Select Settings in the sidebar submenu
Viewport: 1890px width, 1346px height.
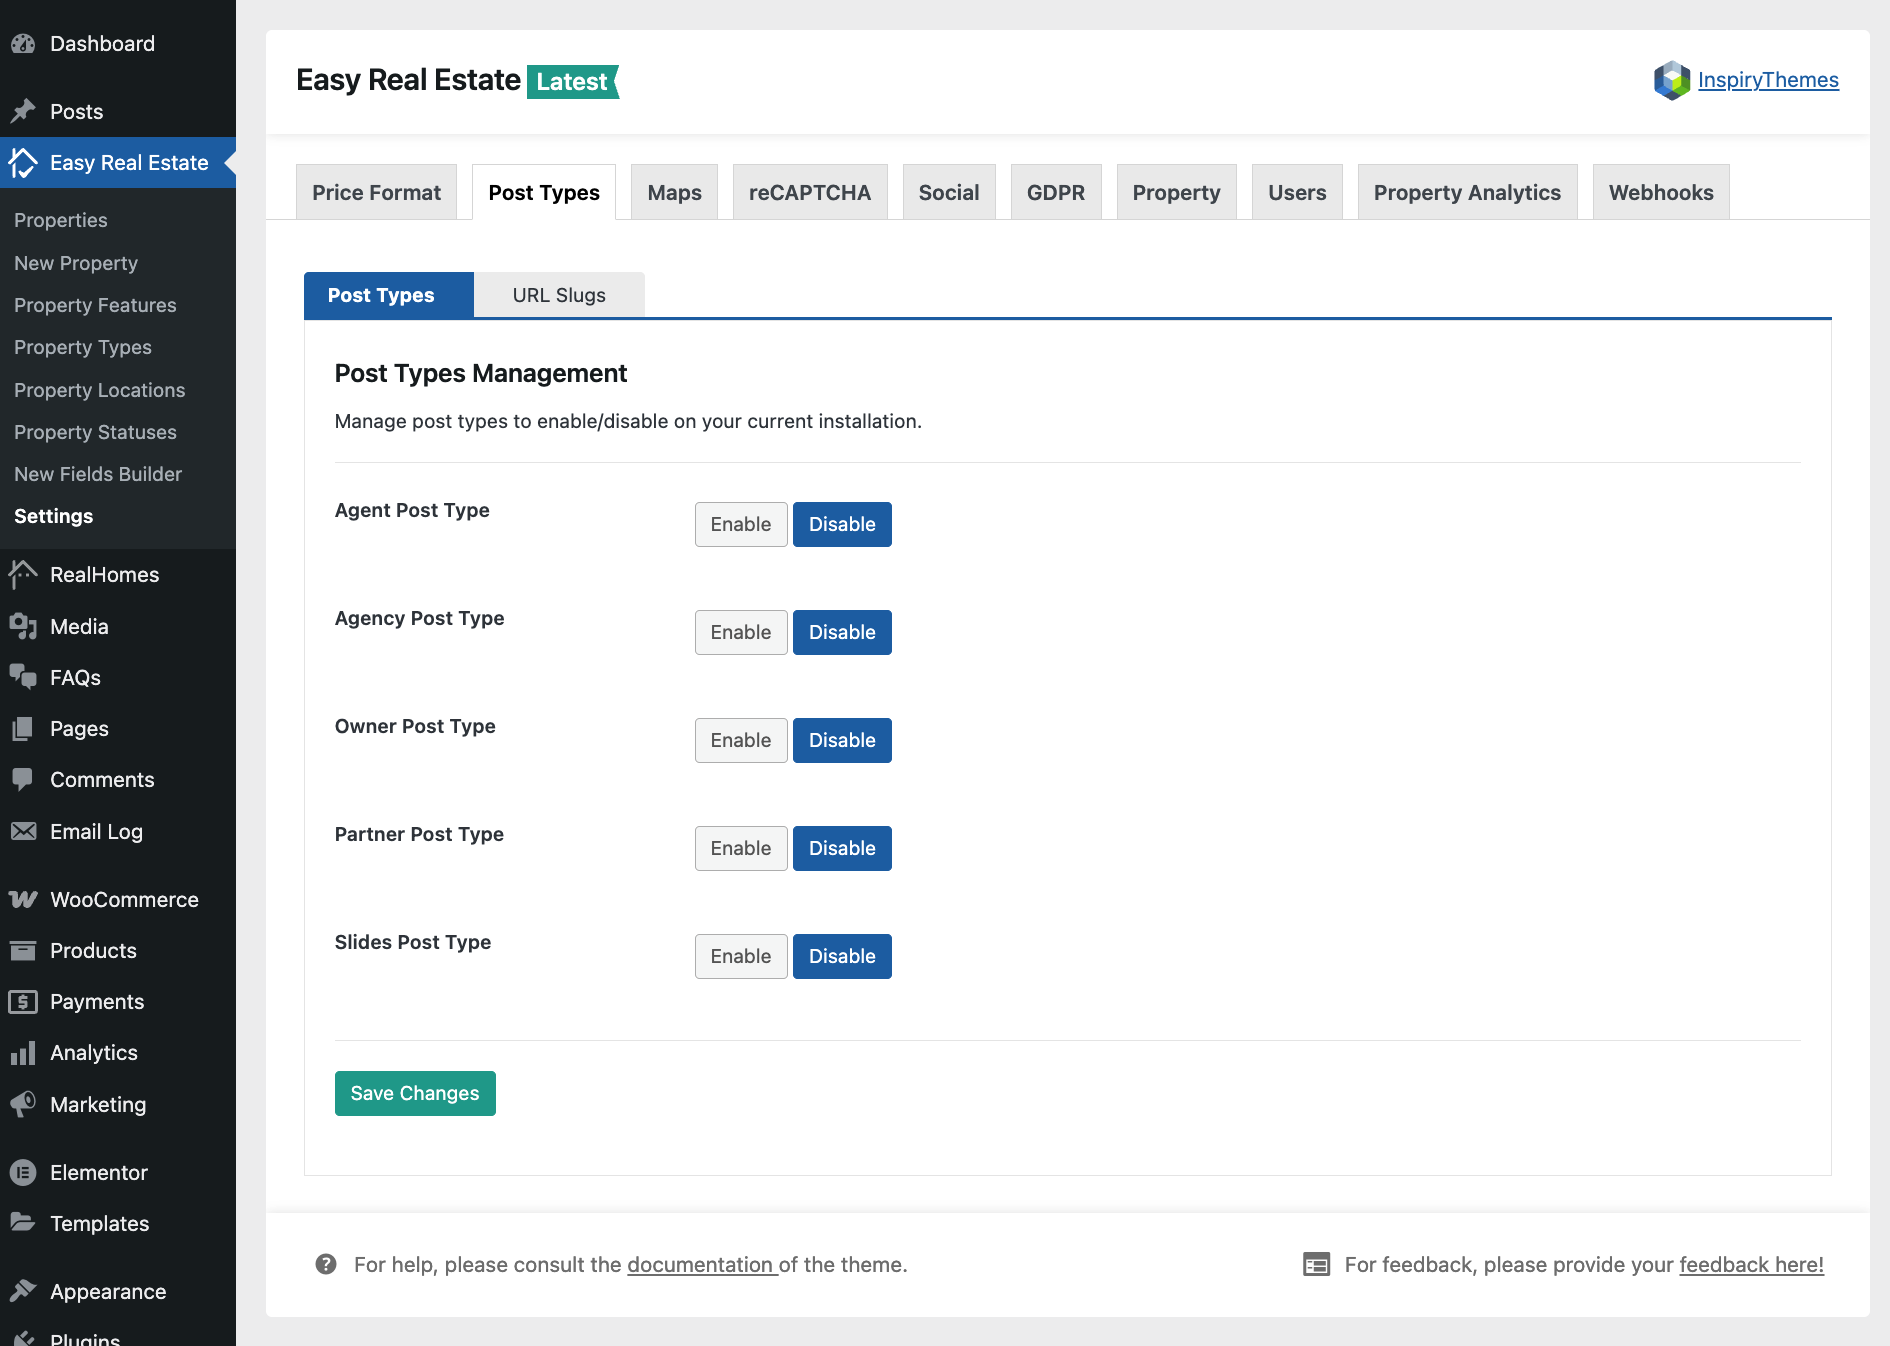coord(54,516)
